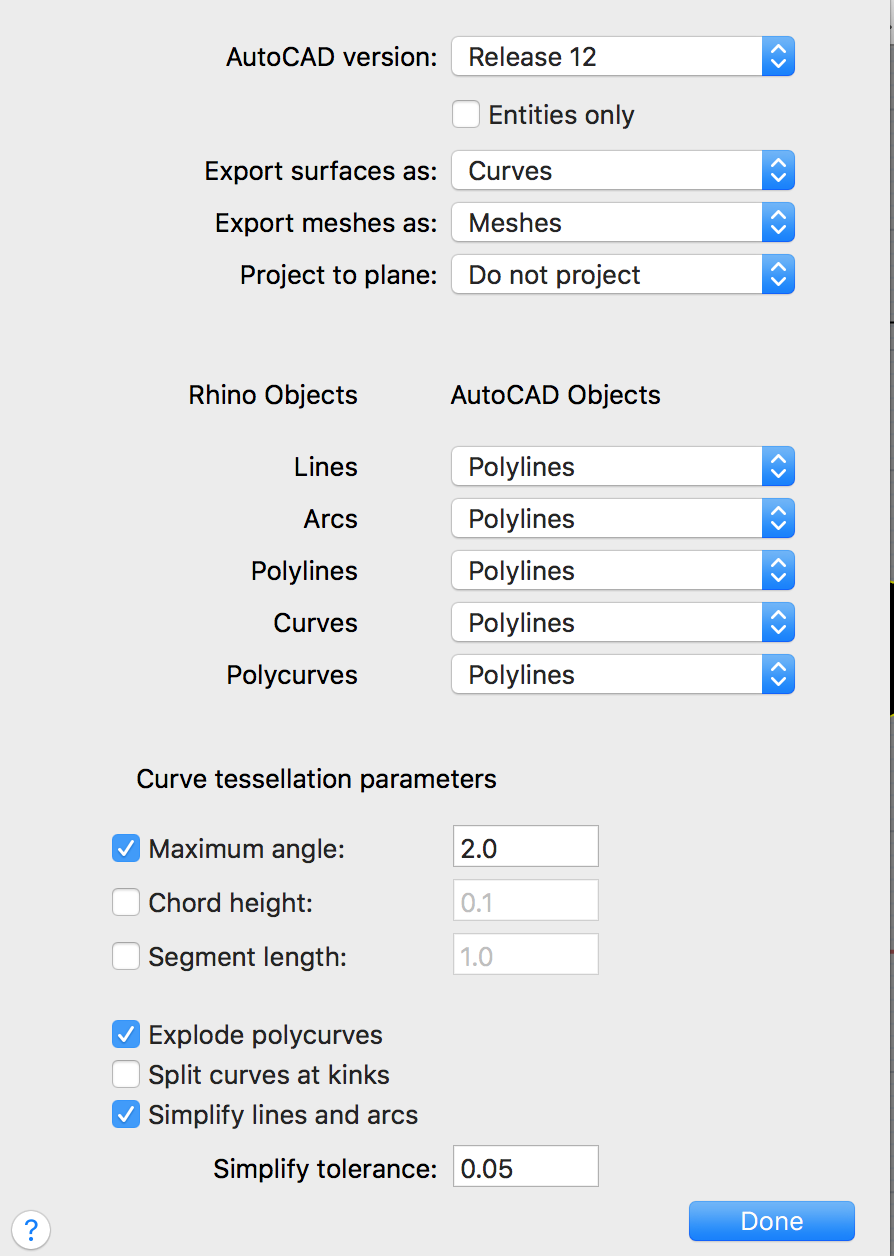Click the Done button
The height and width of the screenshot is (1256, 894).
coord(772,1221)
